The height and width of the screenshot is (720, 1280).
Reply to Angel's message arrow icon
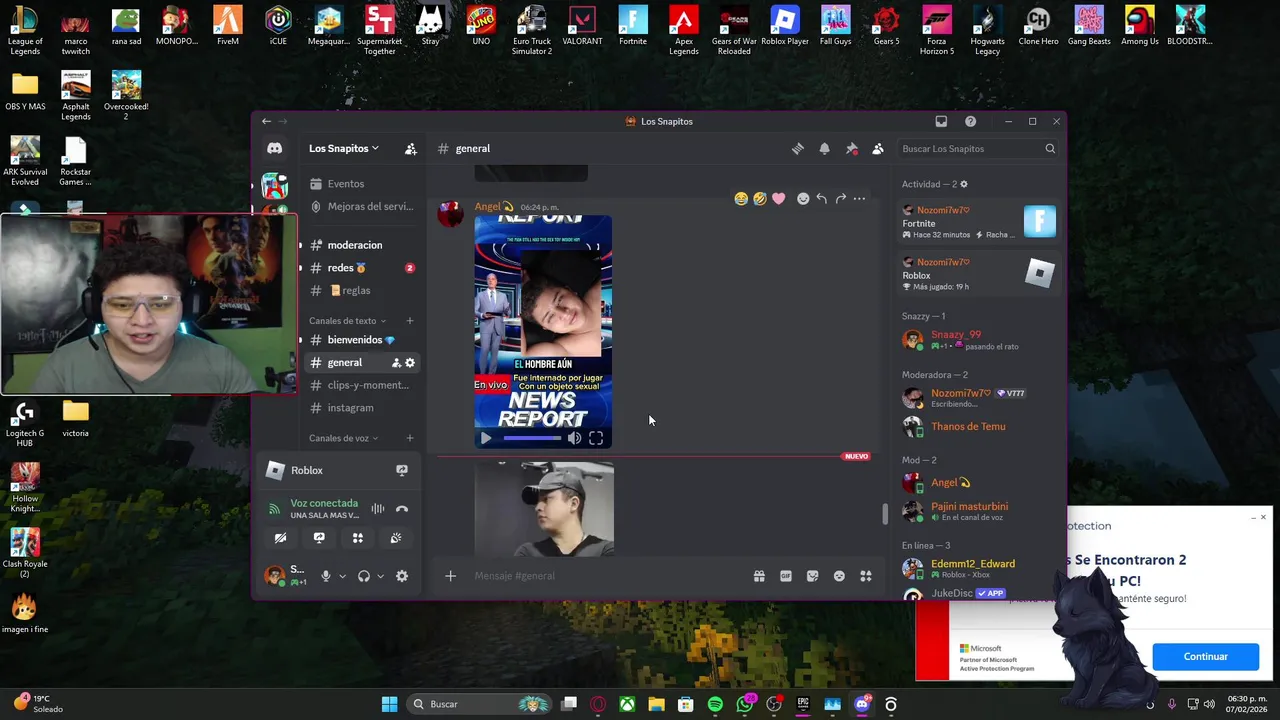point(821,199)
